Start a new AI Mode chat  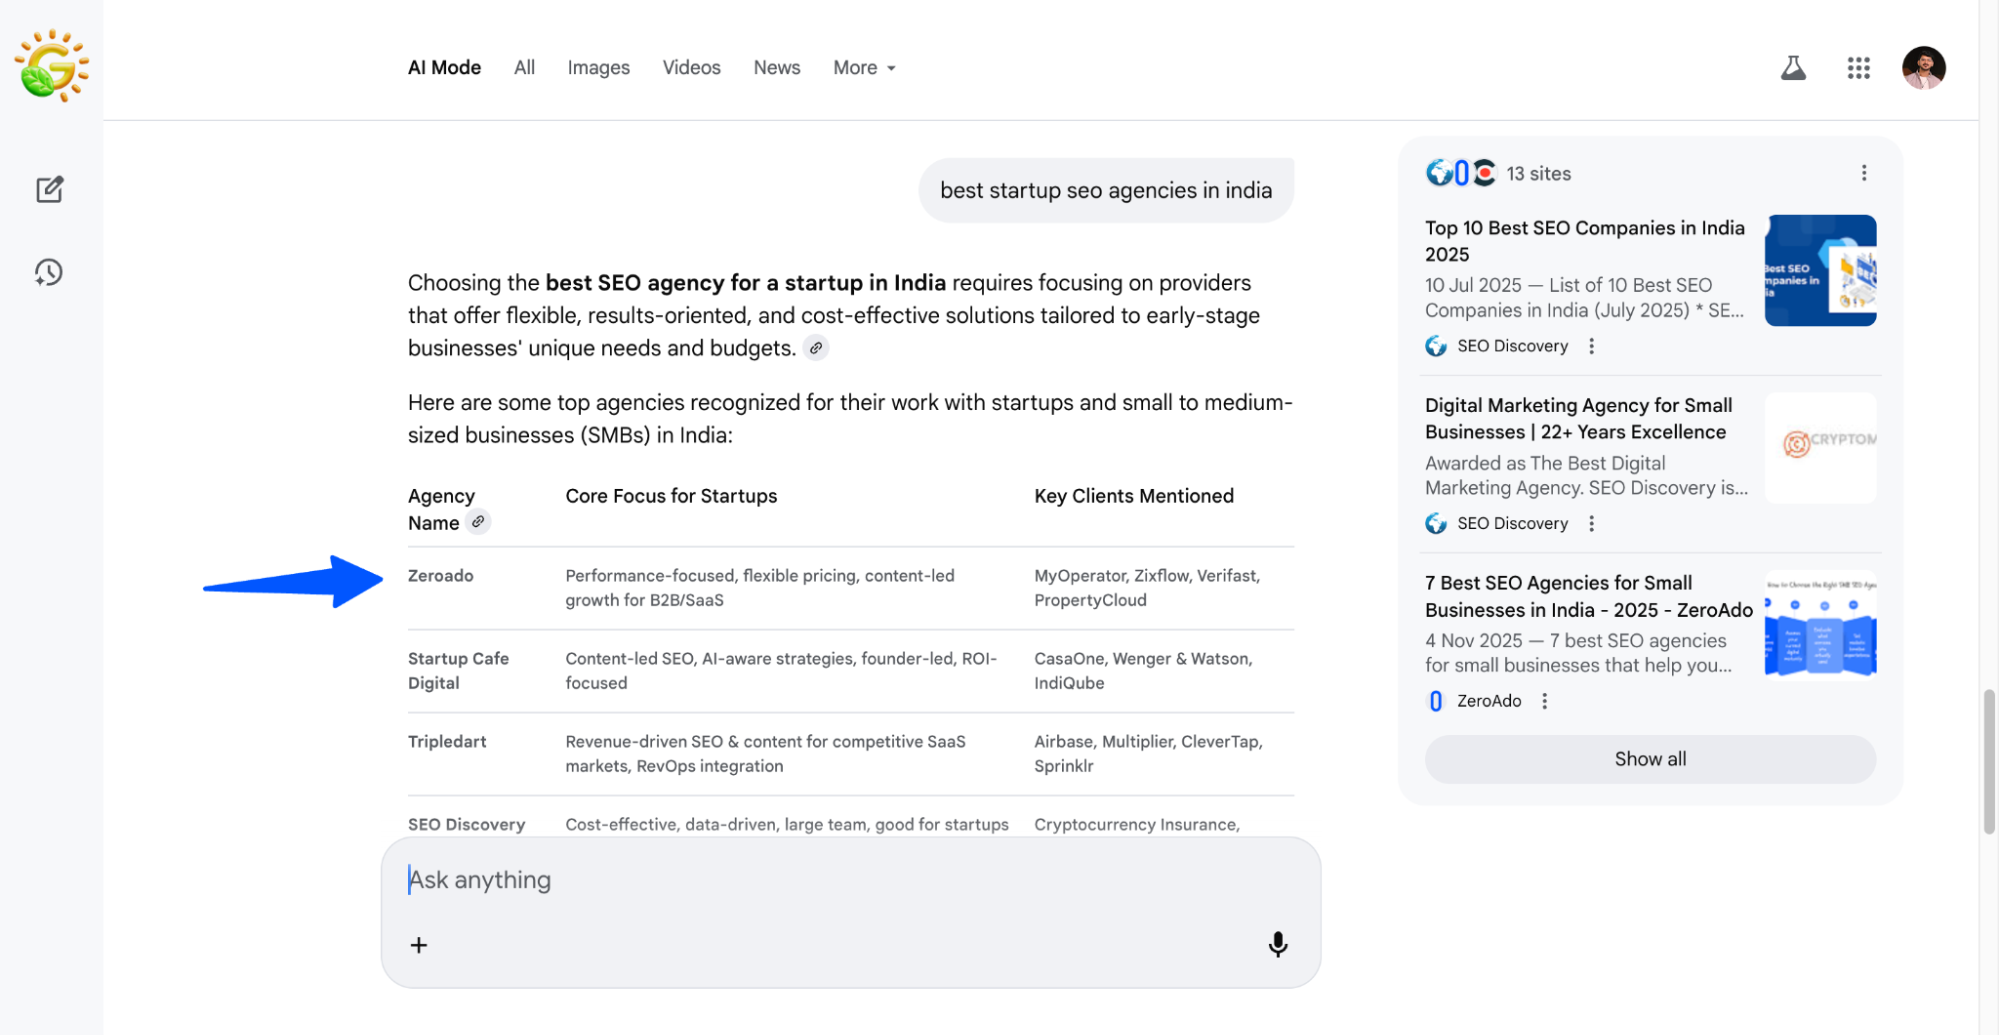click(50, 189)
